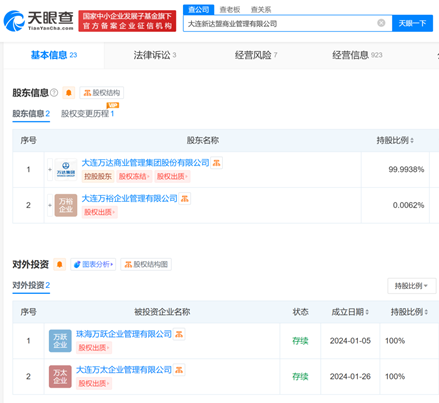This screenshot has width=439, height=403.
Task: Click the 2024-01-05 establishment date
Action: point(350,341)
